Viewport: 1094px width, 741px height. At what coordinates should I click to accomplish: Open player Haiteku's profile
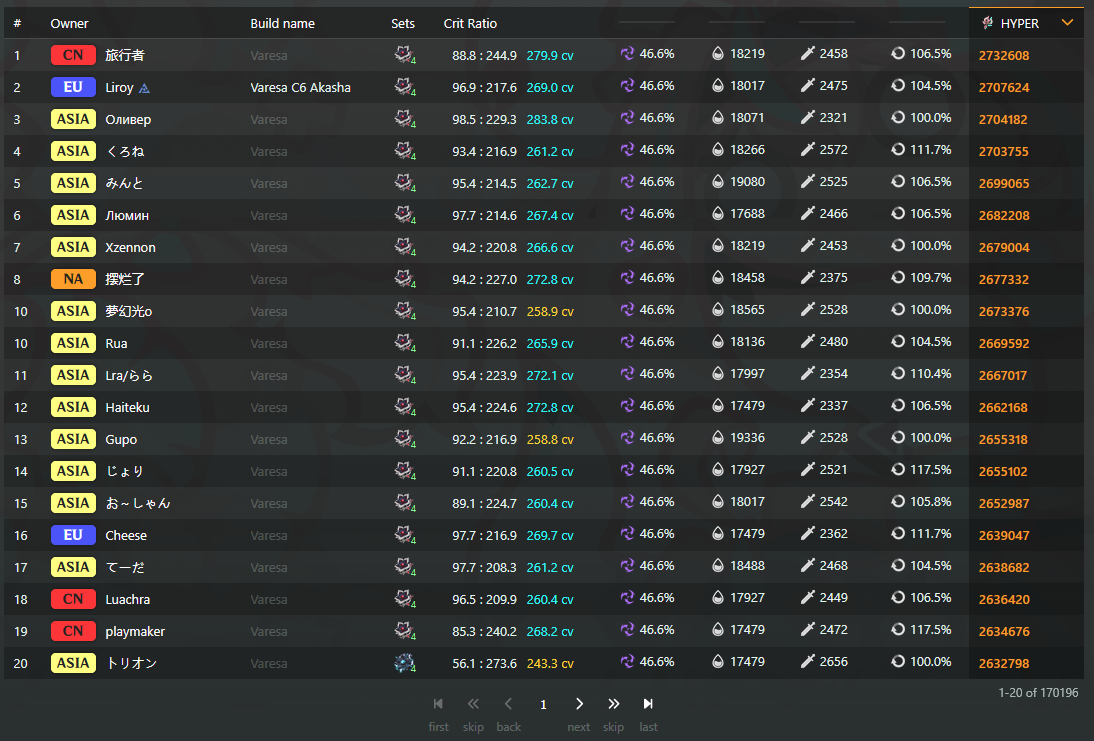pos(128,407)
